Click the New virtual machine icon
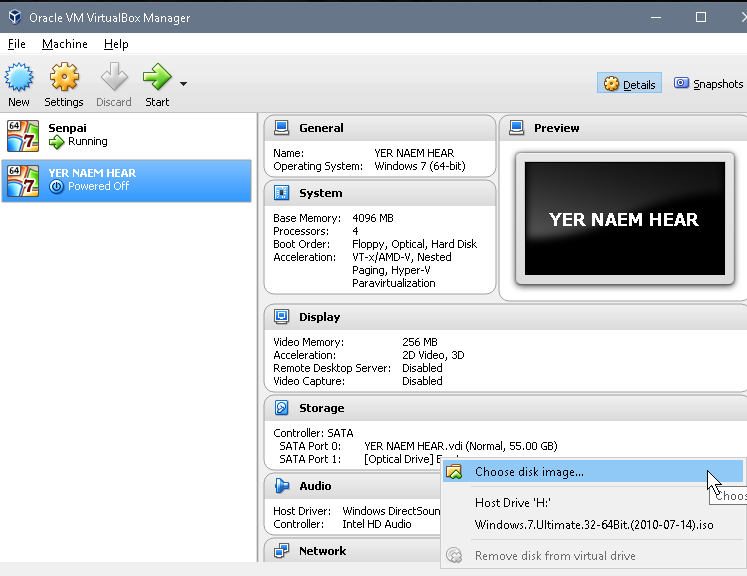The width and height of the screenshot is (747, 576). (x=19, y=77)
